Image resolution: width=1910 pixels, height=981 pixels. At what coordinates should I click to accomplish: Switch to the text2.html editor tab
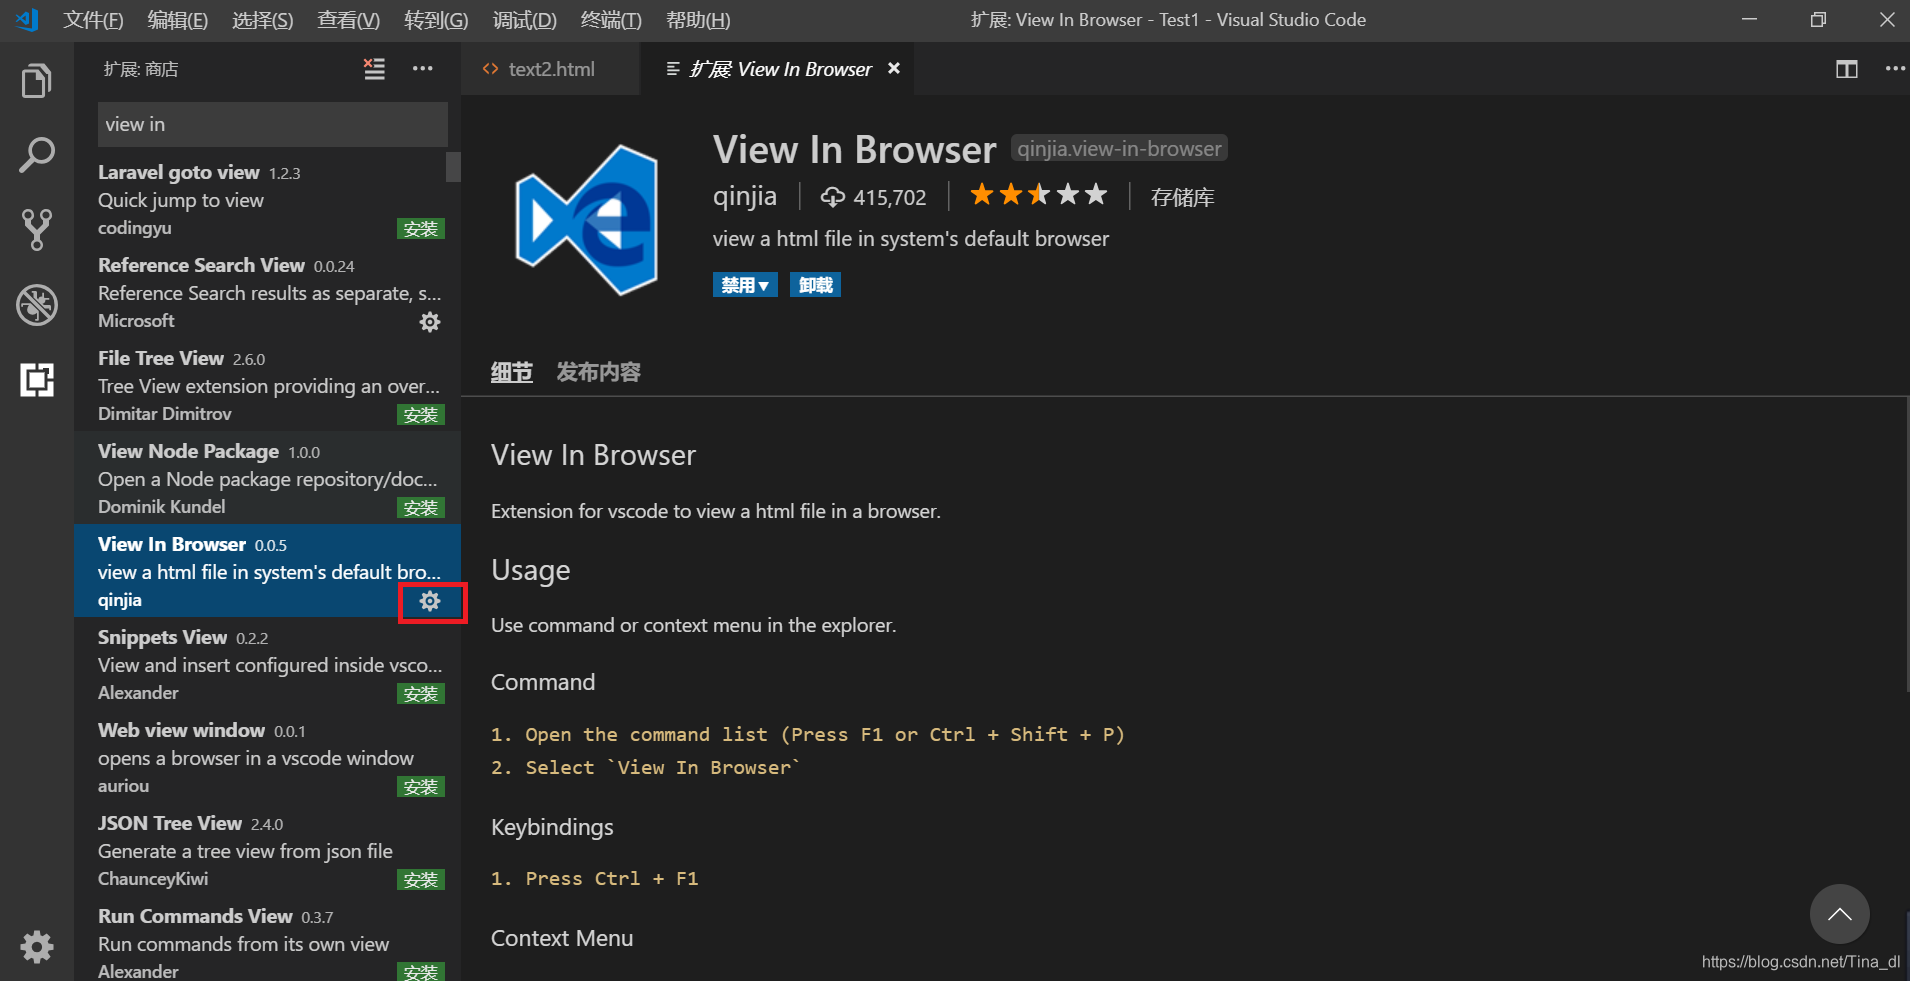coord(551,69)
